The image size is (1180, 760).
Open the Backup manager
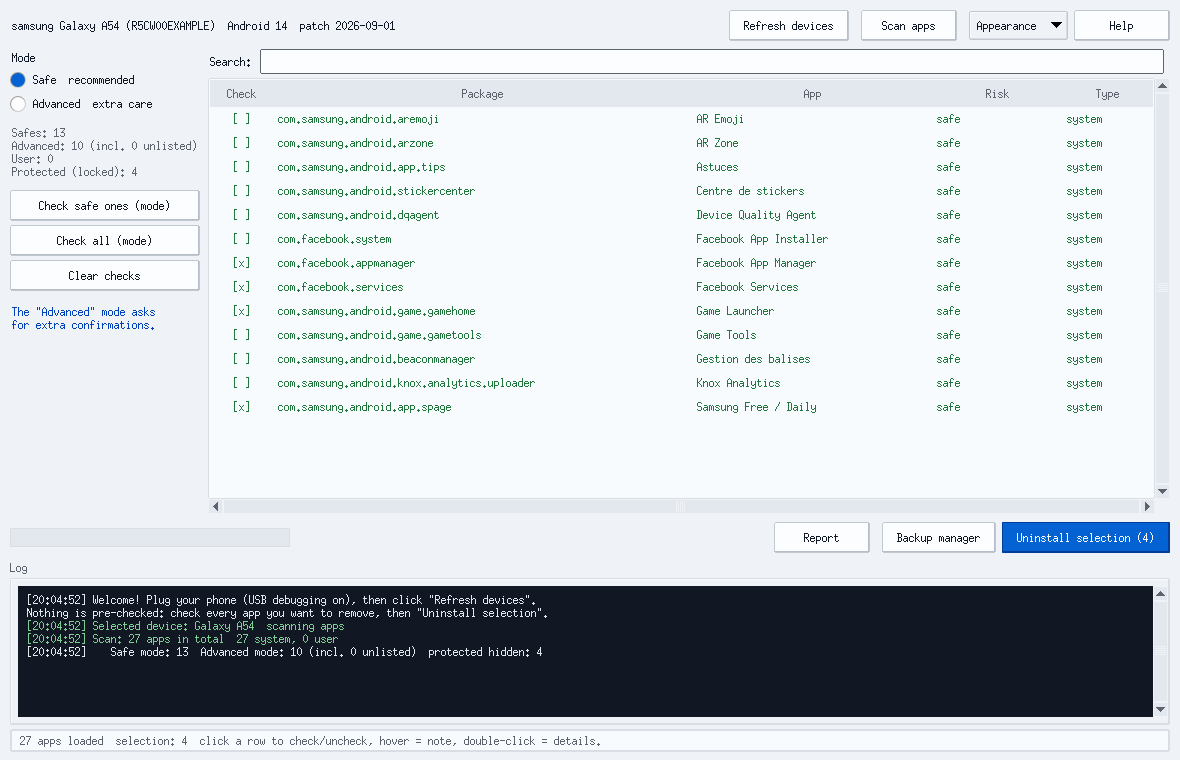tap(938, 537)
